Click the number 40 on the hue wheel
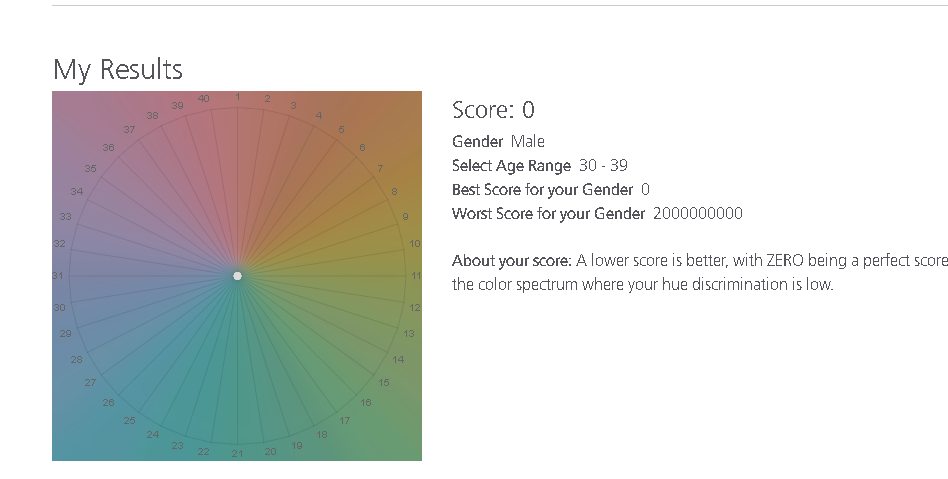This screenshot has width=948, height=479. point(204,98)
